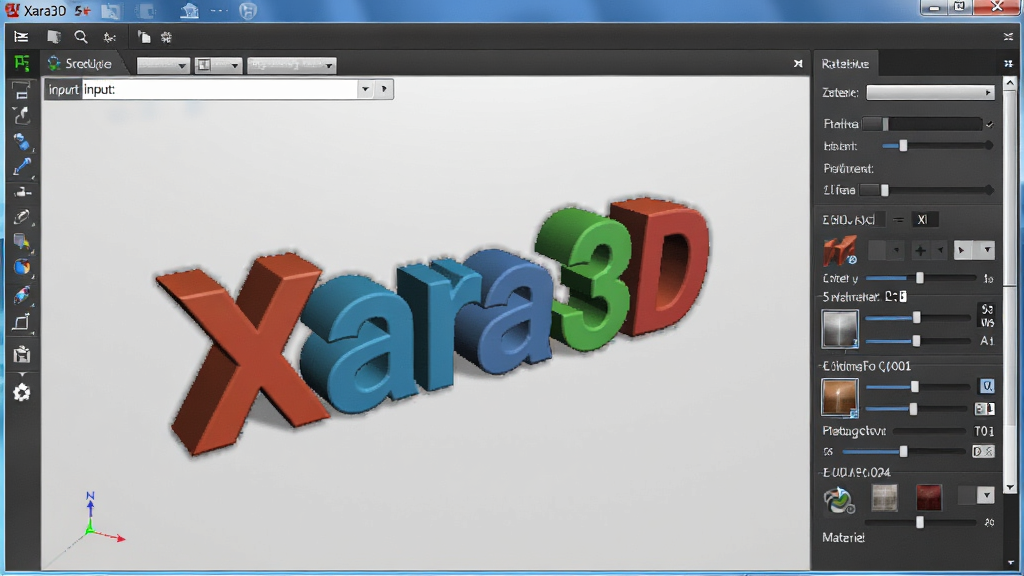1024x576 pixels.
Task: Click the gray document icon beside the magnifier
Action: point(54,37)
